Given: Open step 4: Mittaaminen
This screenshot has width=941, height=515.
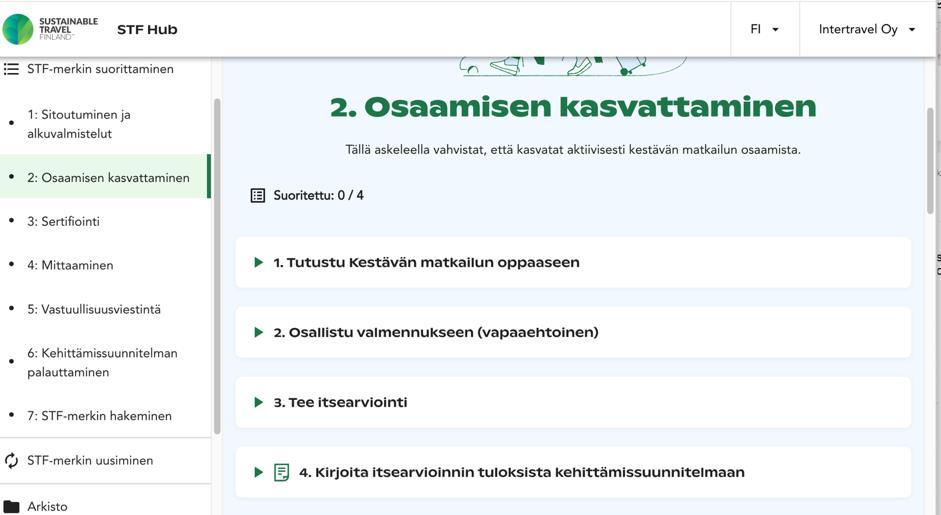Looking at the screenshot, I should pyautogui.click(x=70, y=265).
